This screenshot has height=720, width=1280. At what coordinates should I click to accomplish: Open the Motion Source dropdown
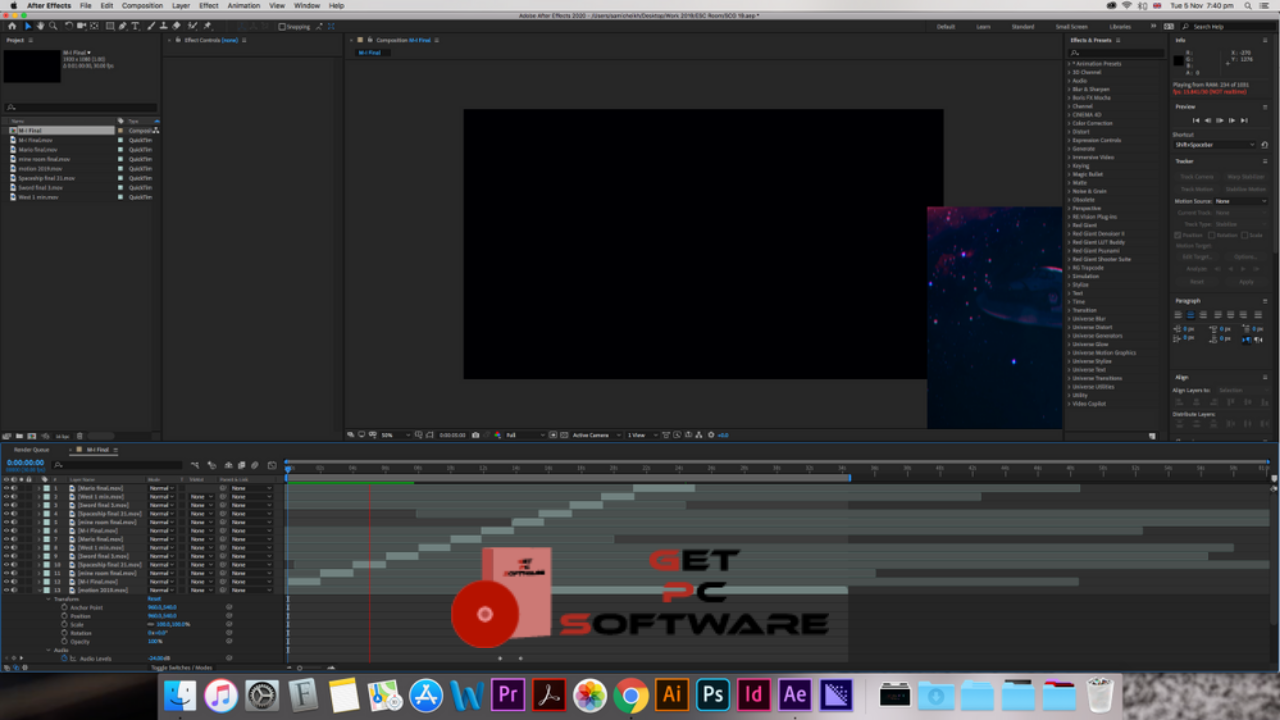[1240, 201]
